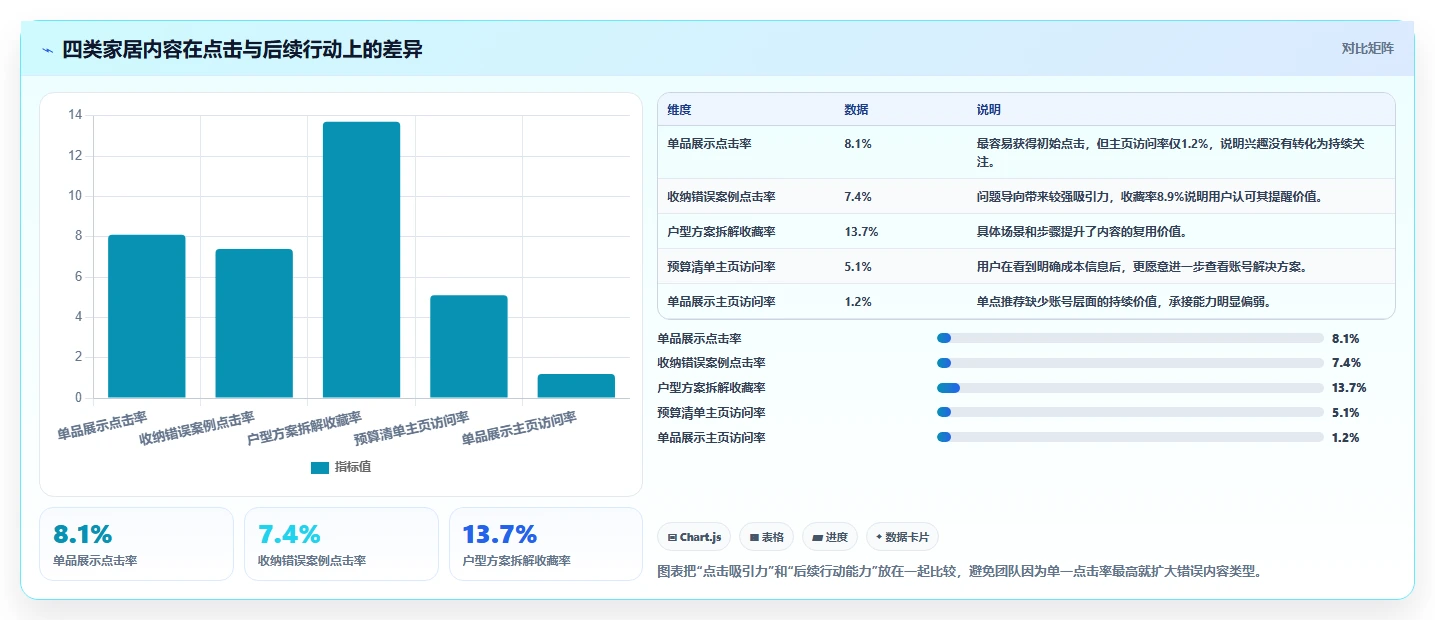1435x620 pixels.
Task: Click the 13.7% 户型方案拆解收藏率 data card
Action: (x=546, y=544)
